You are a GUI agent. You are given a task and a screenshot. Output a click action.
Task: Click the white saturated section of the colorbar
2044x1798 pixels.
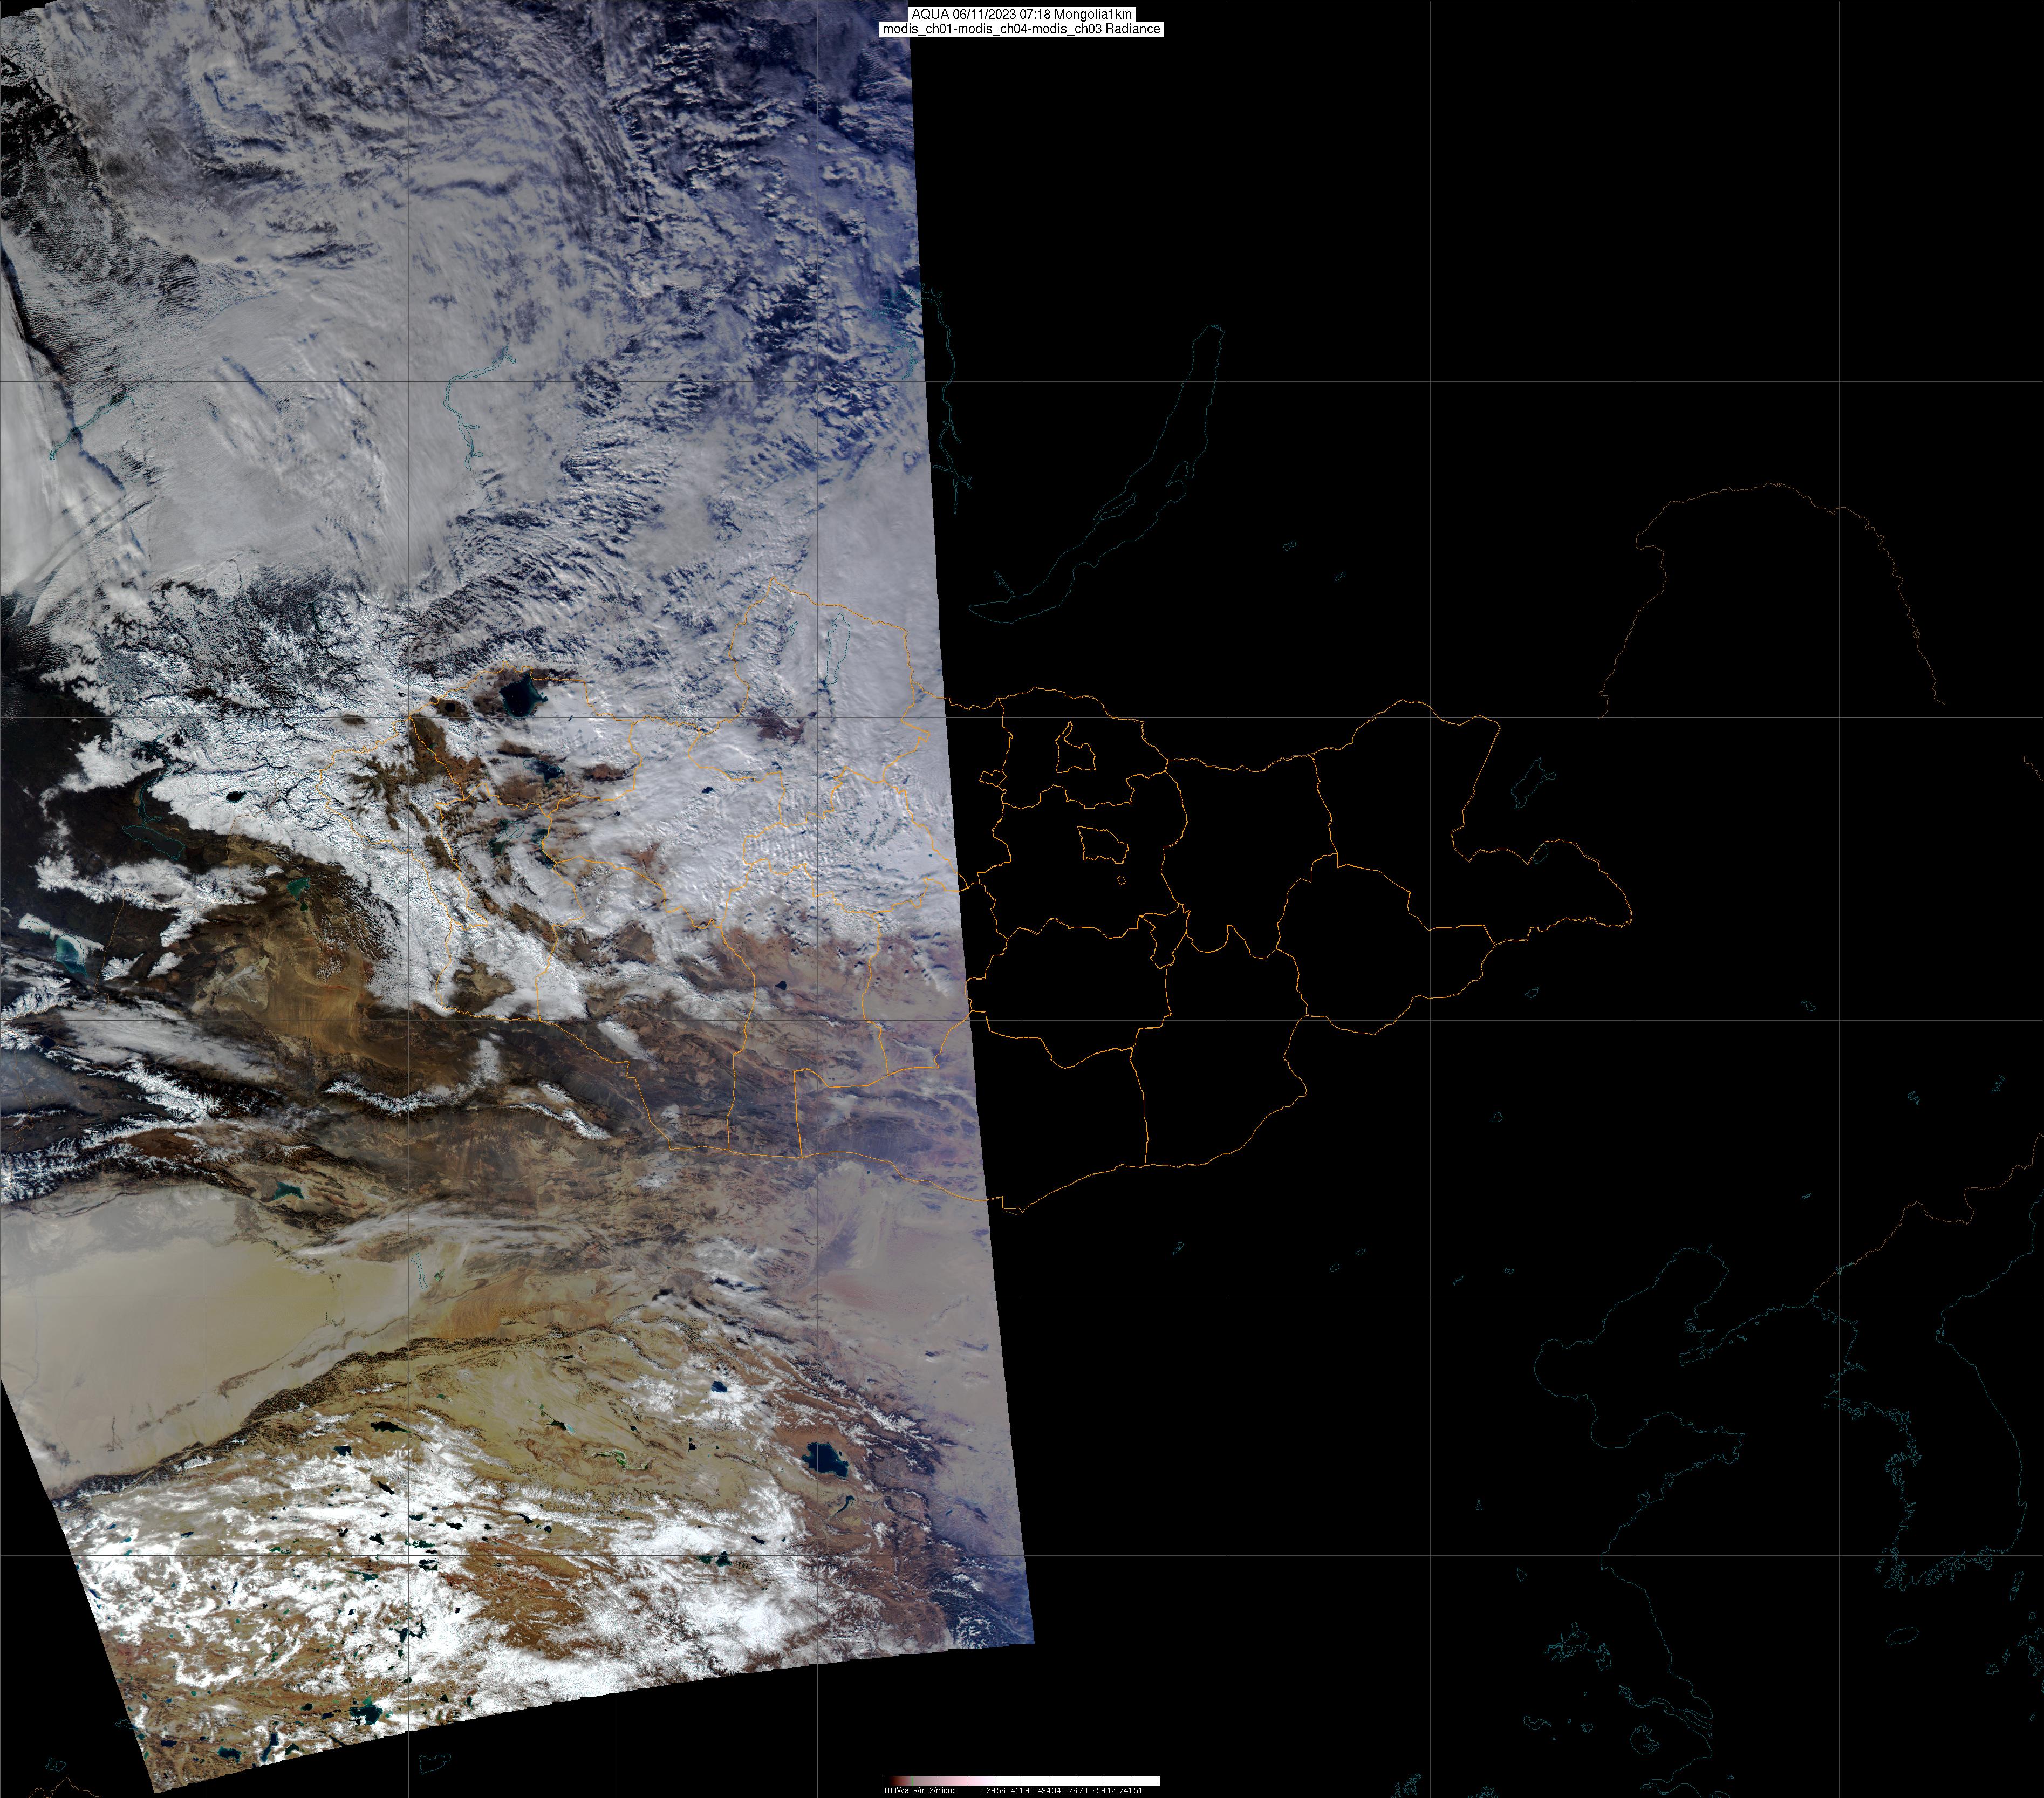pyautogui.click(x=1090, y=1781)
